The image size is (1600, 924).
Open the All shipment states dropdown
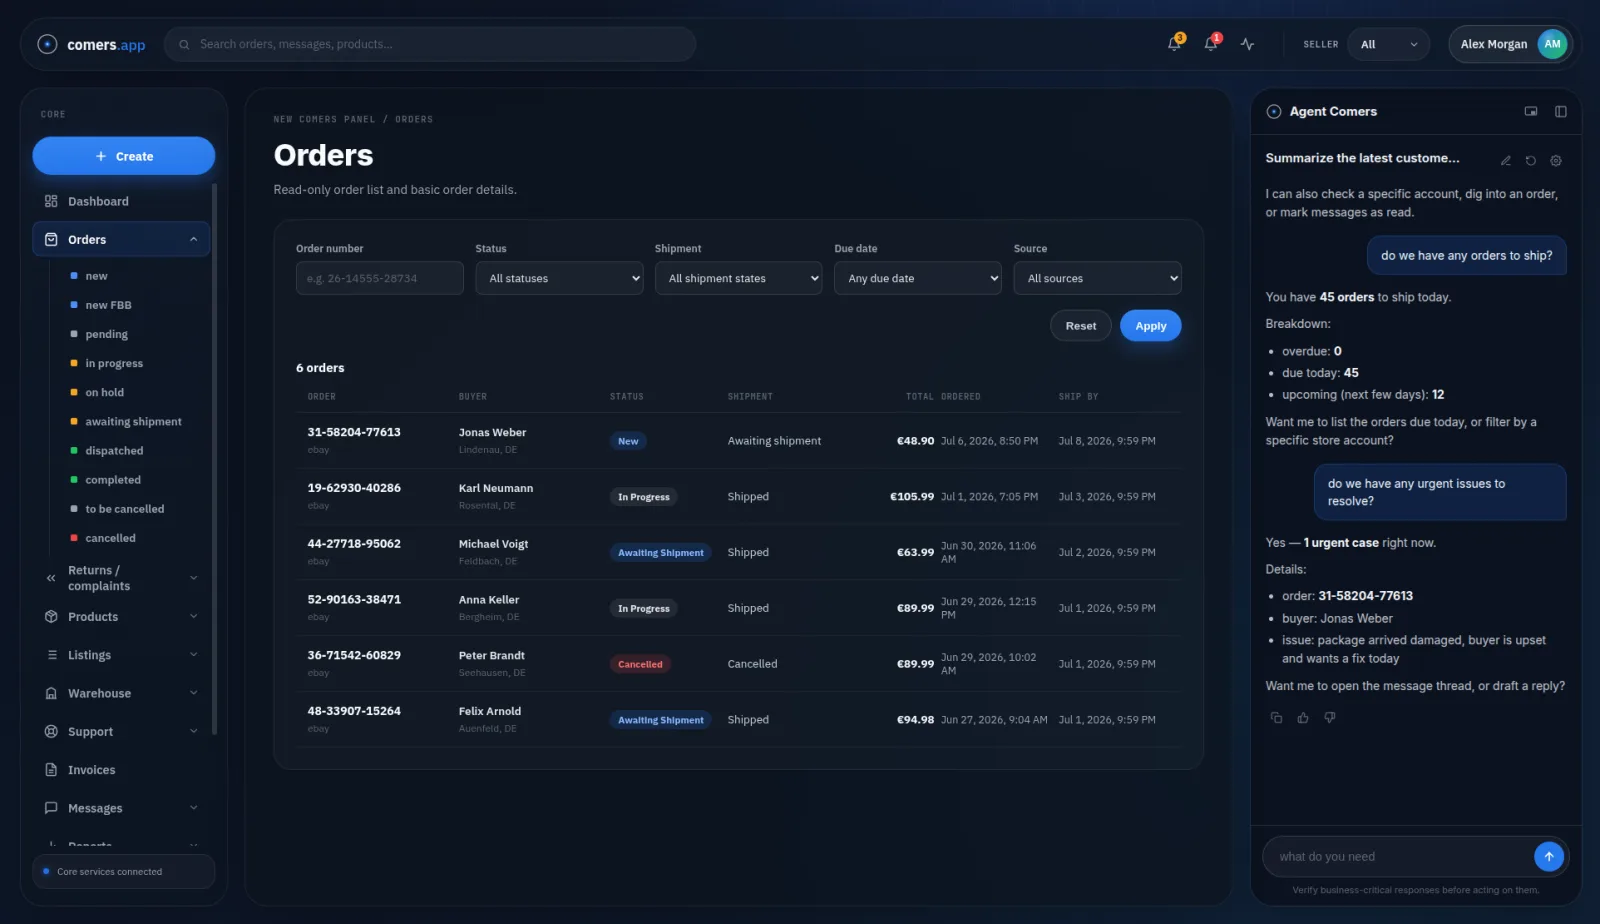coord(738,278)
